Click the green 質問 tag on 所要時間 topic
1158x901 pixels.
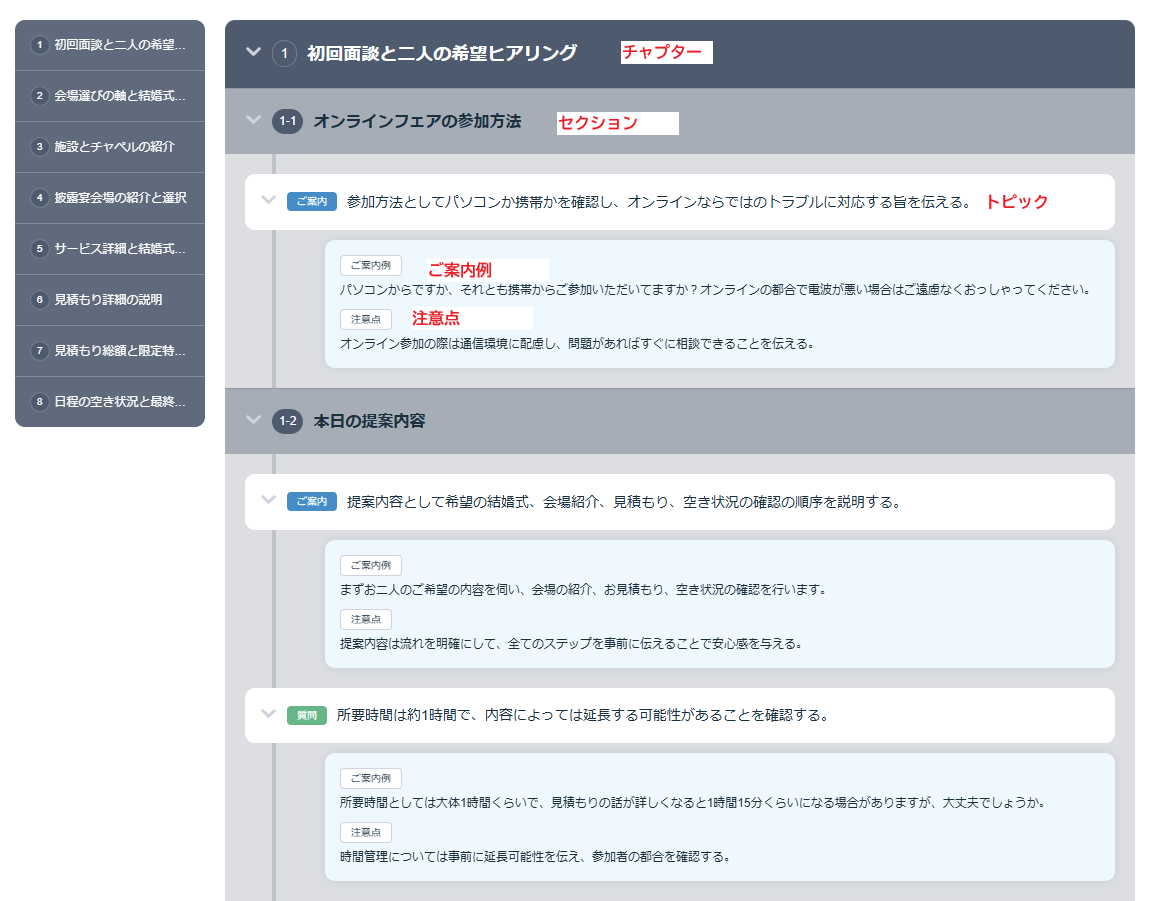pos(306,716)
